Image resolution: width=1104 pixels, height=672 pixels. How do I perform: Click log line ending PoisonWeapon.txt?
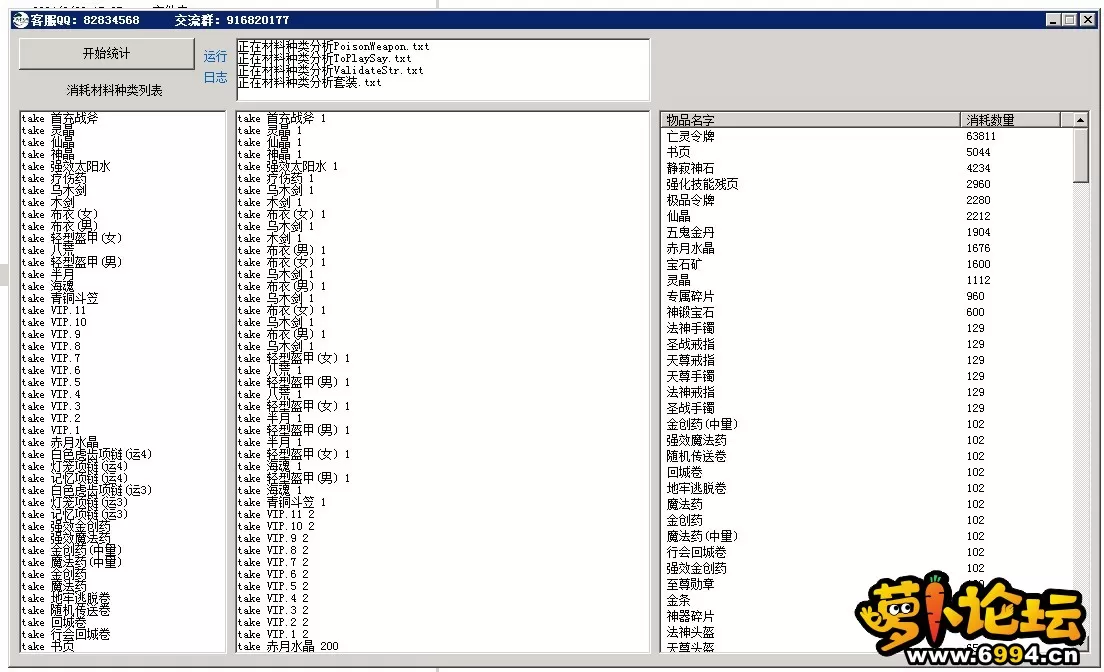click(333, 46)
